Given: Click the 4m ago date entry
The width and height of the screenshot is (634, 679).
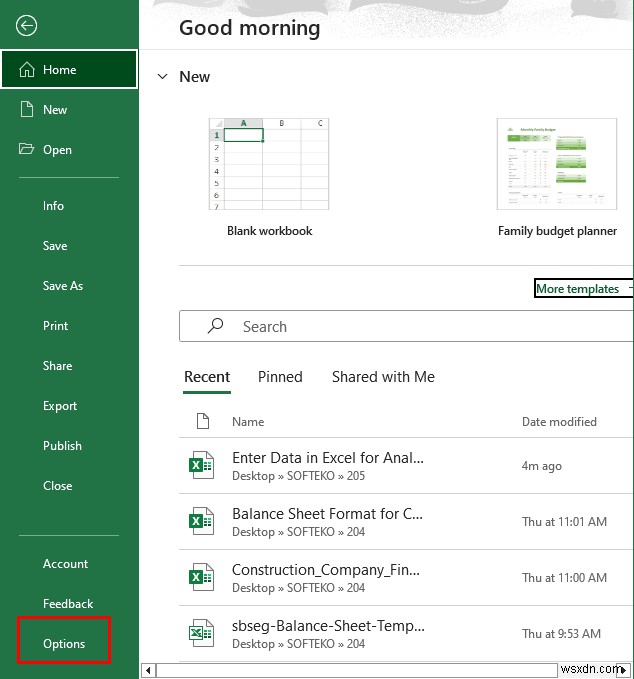Looking at the screenshot, I should coord(541,466).
